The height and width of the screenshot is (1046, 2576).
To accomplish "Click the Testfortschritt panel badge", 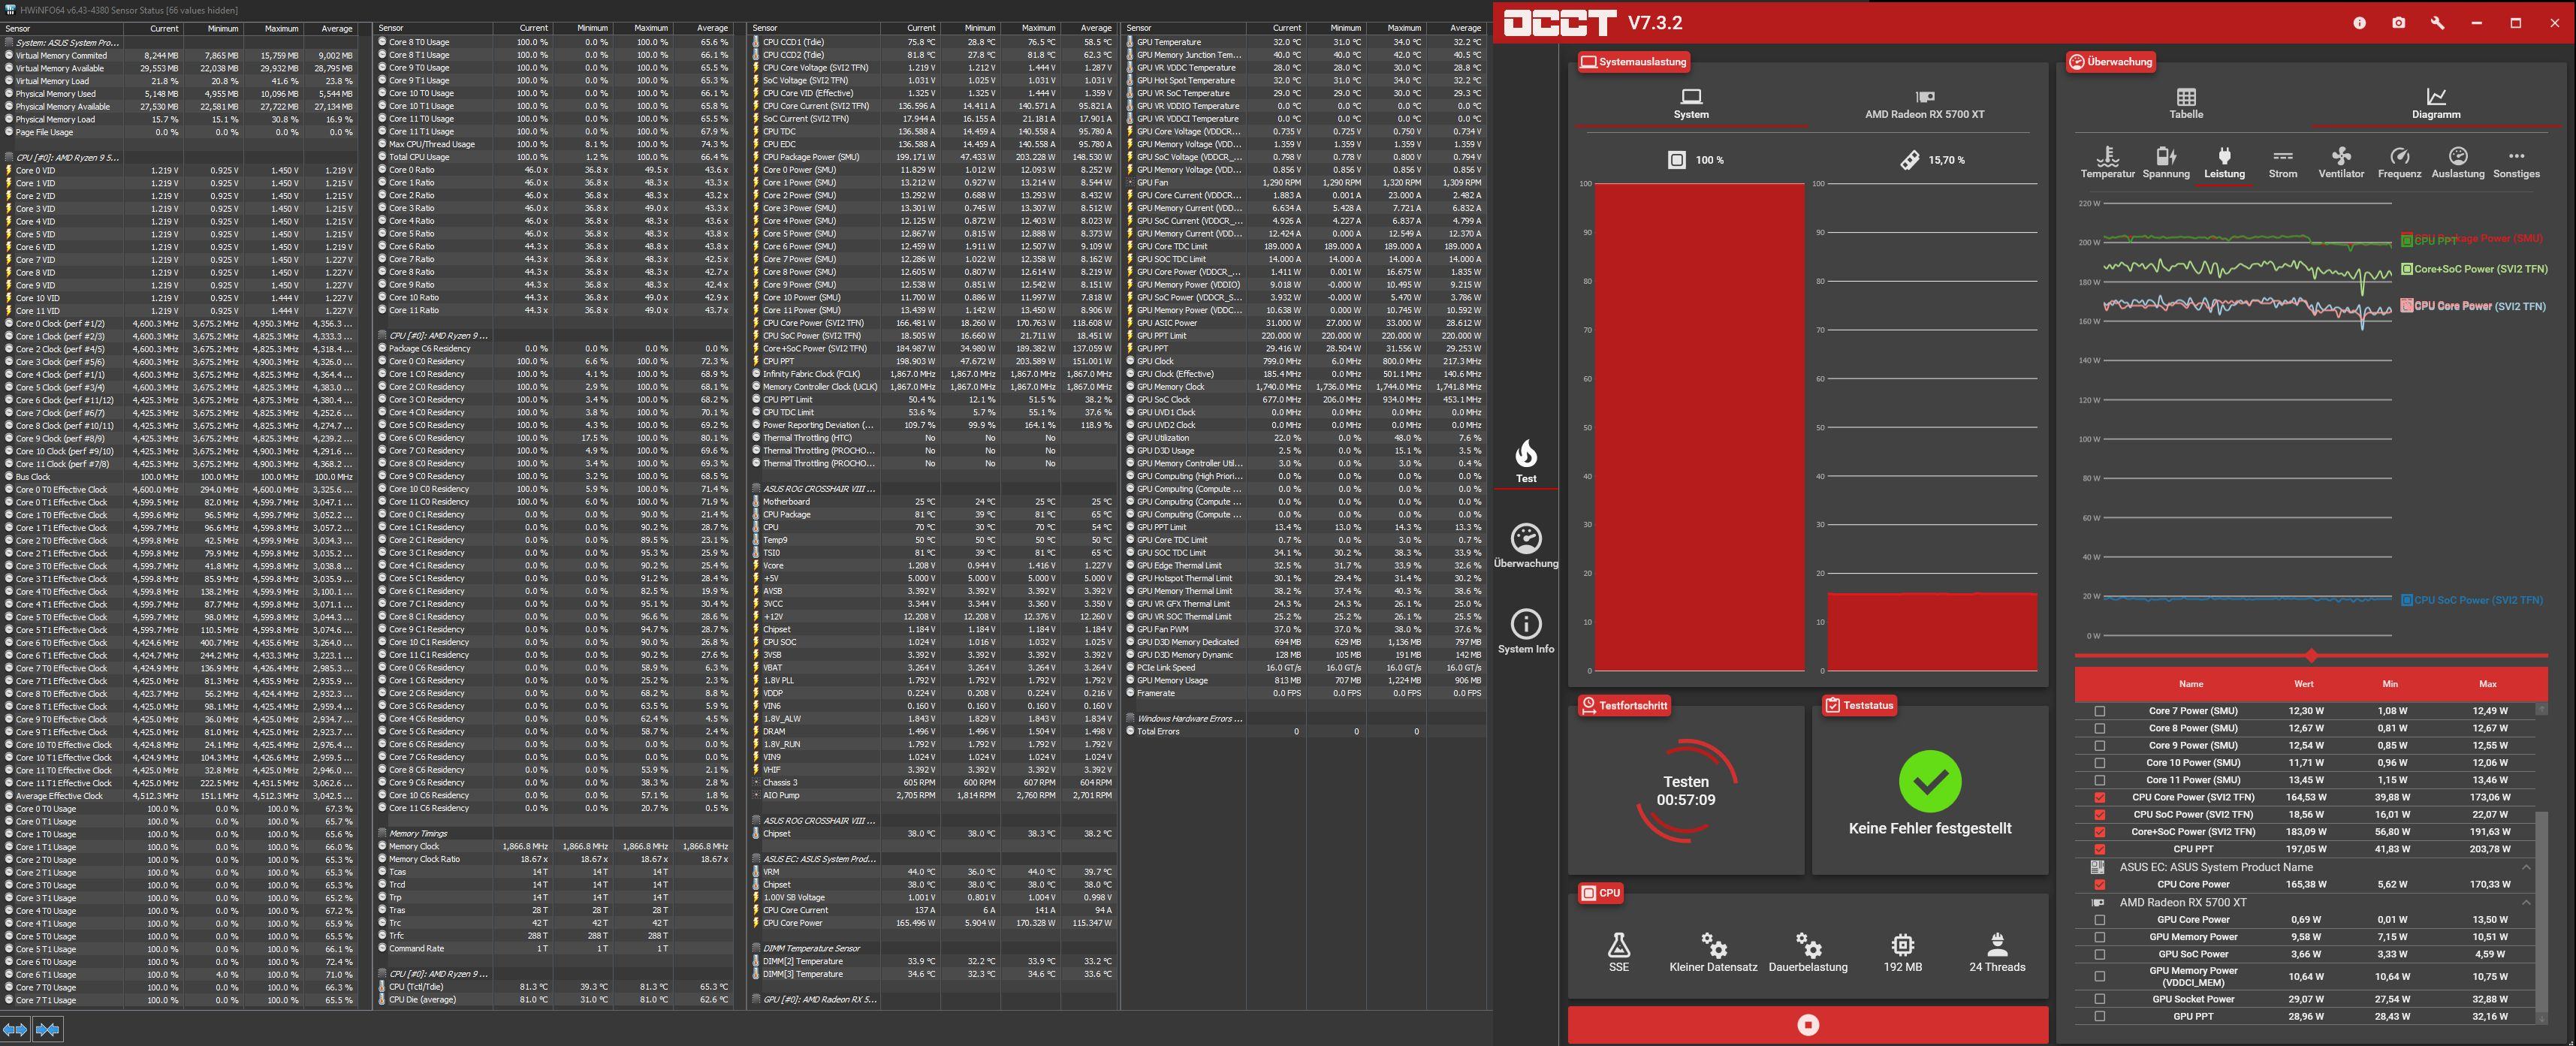I will point(1624,705).
